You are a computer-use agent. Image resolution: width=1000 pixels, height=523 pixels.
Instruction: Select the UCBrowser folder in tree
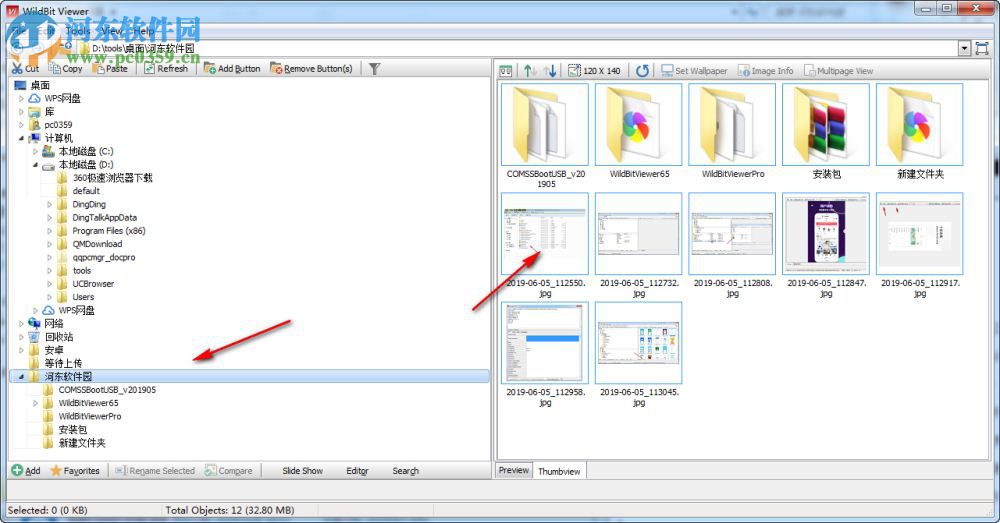tap(93, 284)
